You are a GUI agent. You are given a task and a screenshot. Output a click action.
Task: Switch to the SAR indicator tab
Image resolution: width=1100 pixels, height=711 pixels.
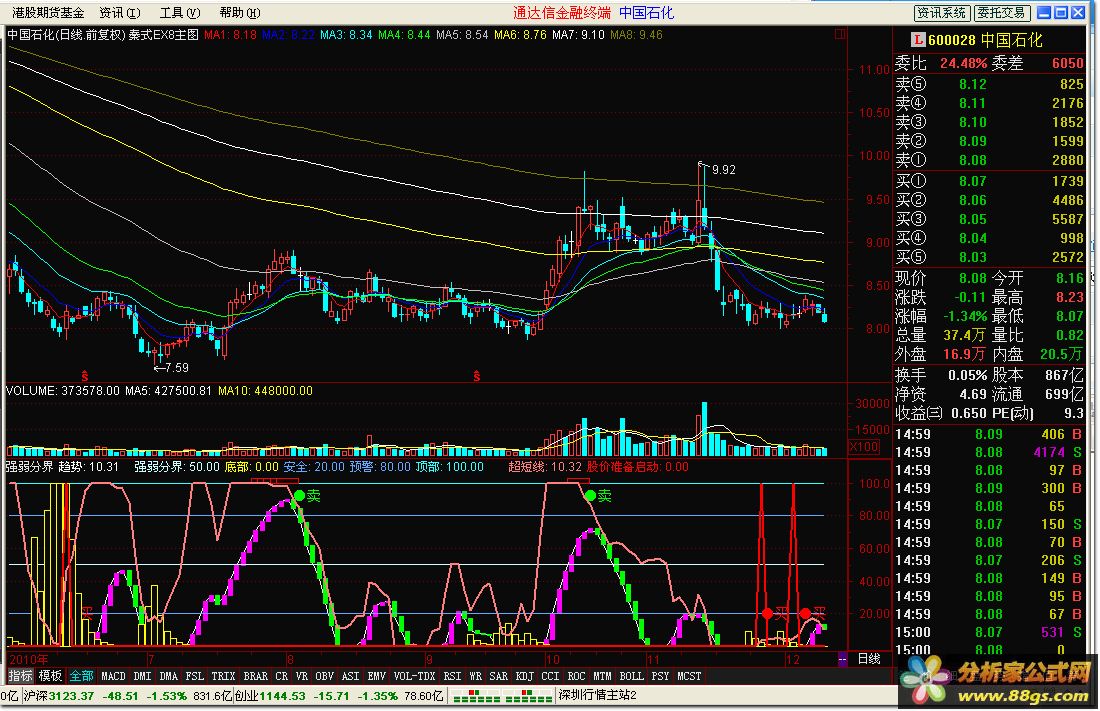tap(499, 676)
